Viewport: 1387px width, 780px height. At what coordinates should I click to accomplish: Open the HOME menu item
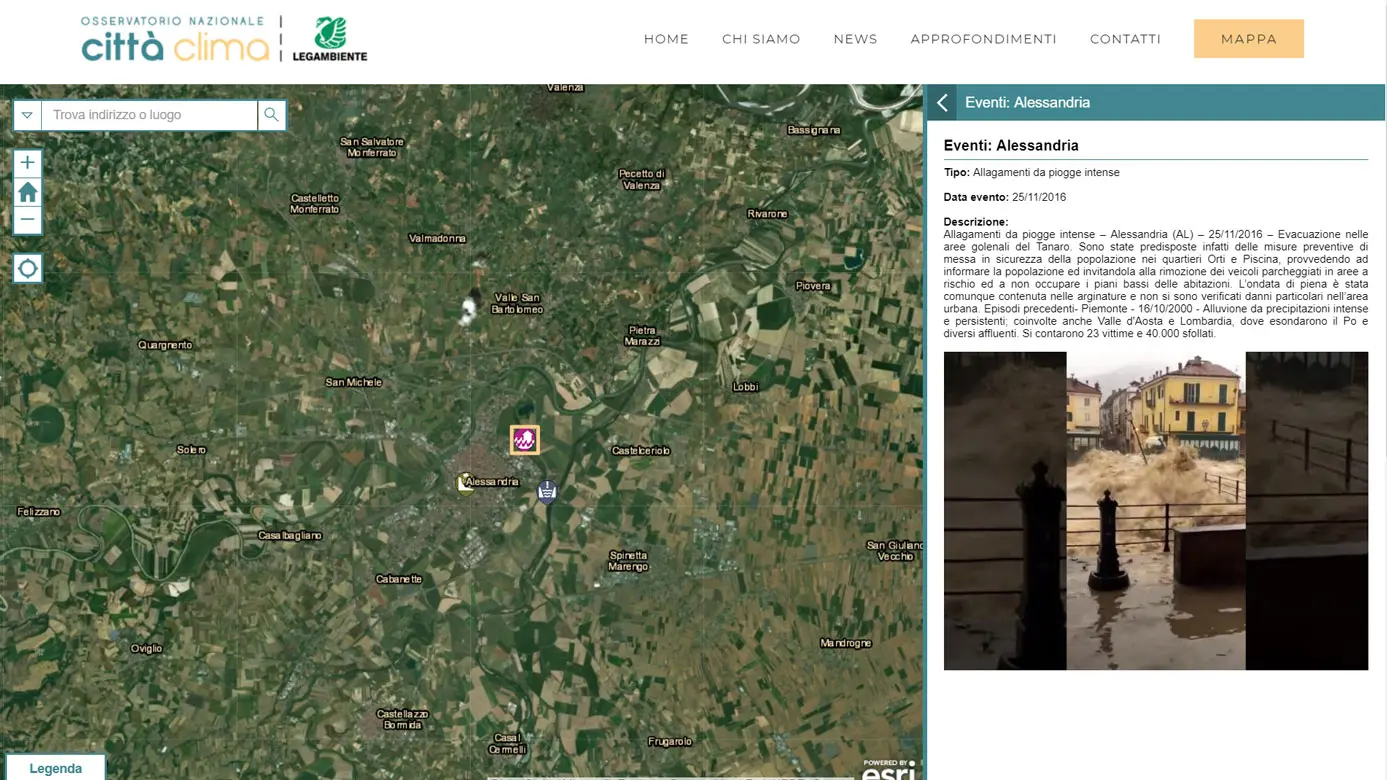coord(666,39)
